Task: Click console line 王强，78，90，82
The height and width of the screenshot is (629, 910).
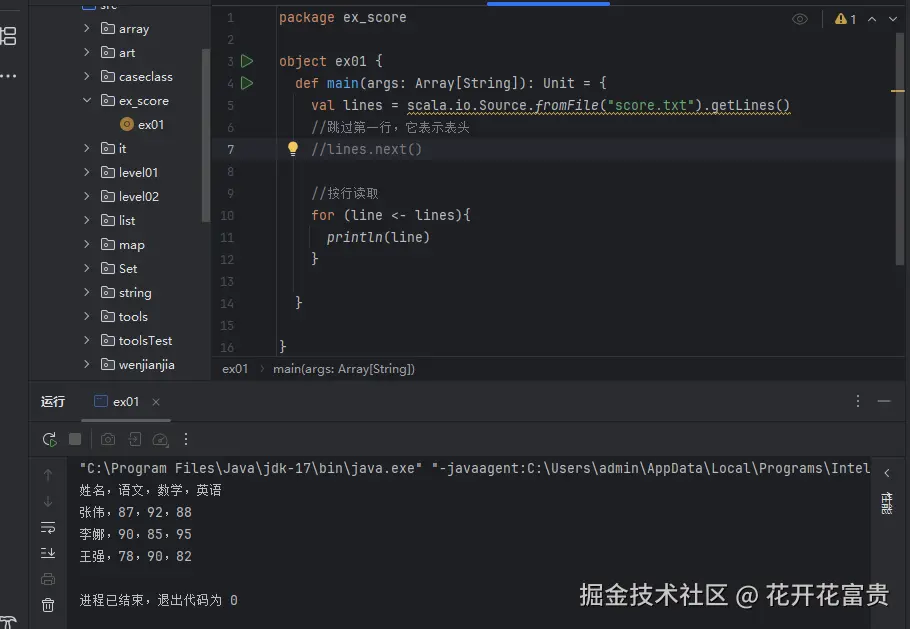Action: [135, 556]
